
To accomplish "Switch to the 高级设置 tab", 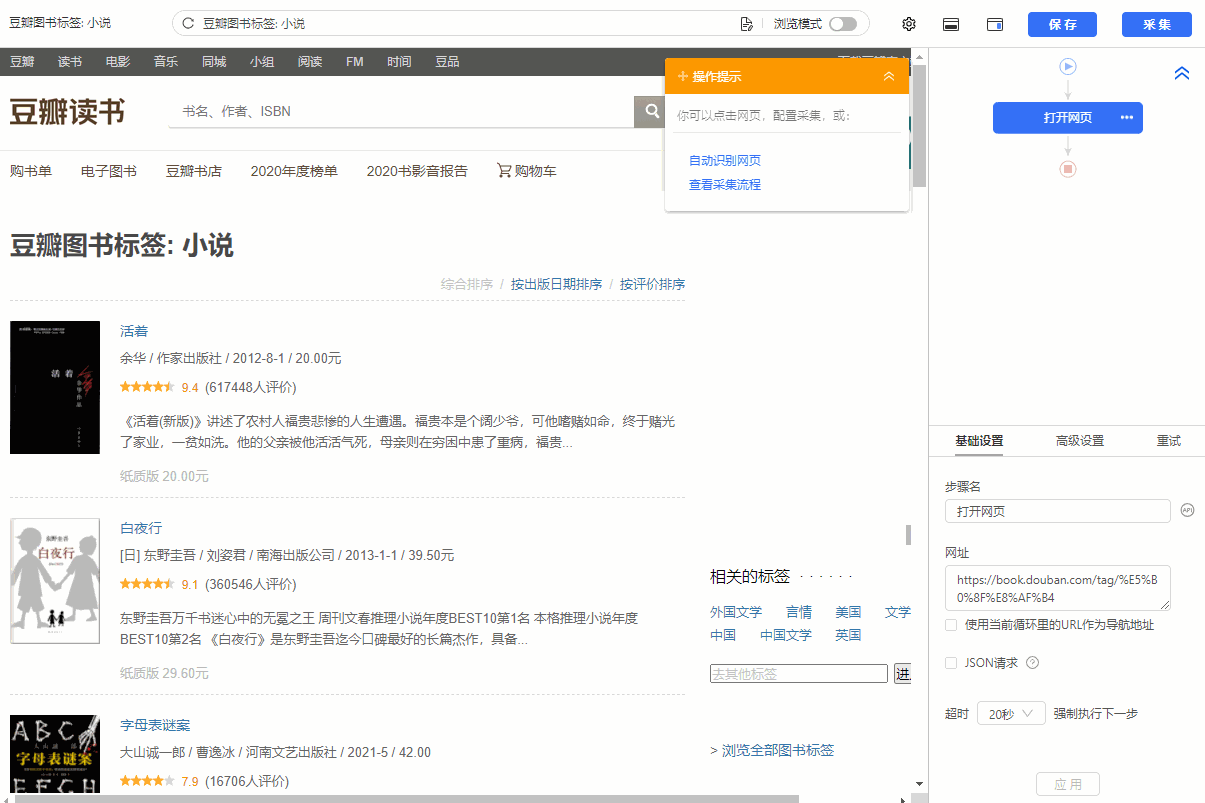I will (x=1080, y=441).
